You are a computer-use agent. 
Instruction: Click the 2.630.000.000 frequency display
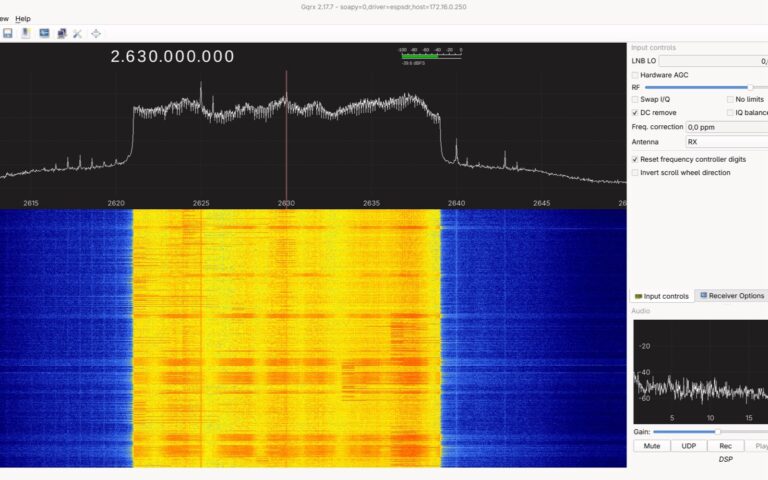point(172,56)
